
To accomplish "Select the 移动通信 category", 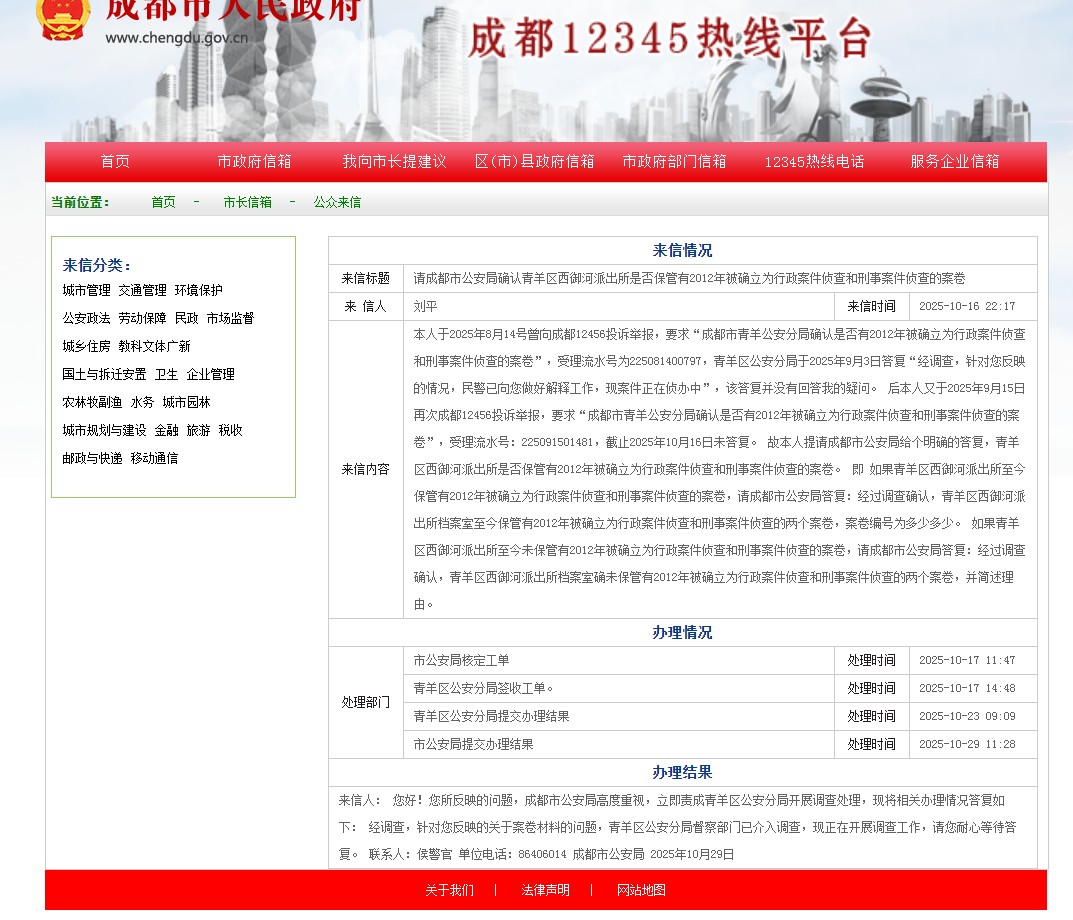I will 155,459.
